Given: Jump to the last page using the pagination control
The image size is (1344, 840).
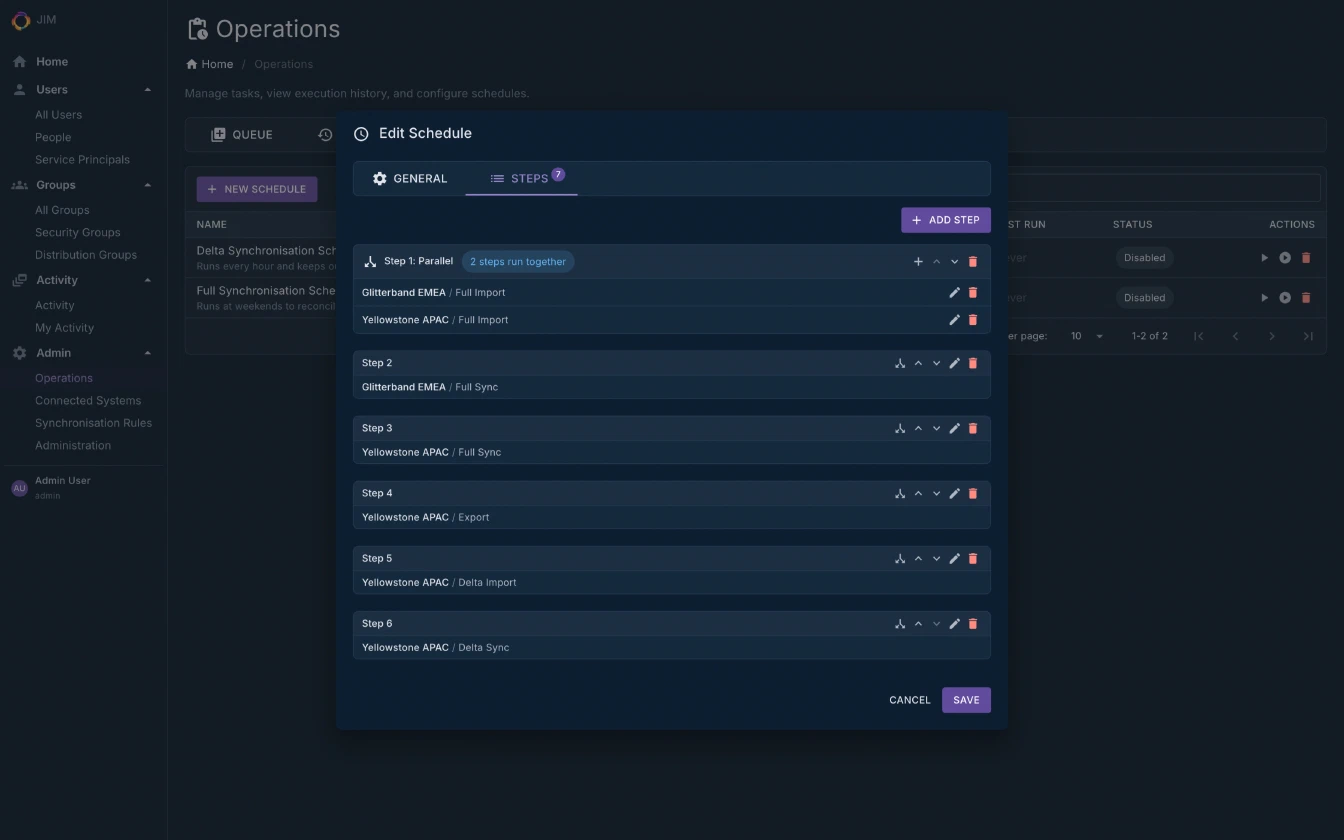Looking at the screenshot, I should (1308, 336).
